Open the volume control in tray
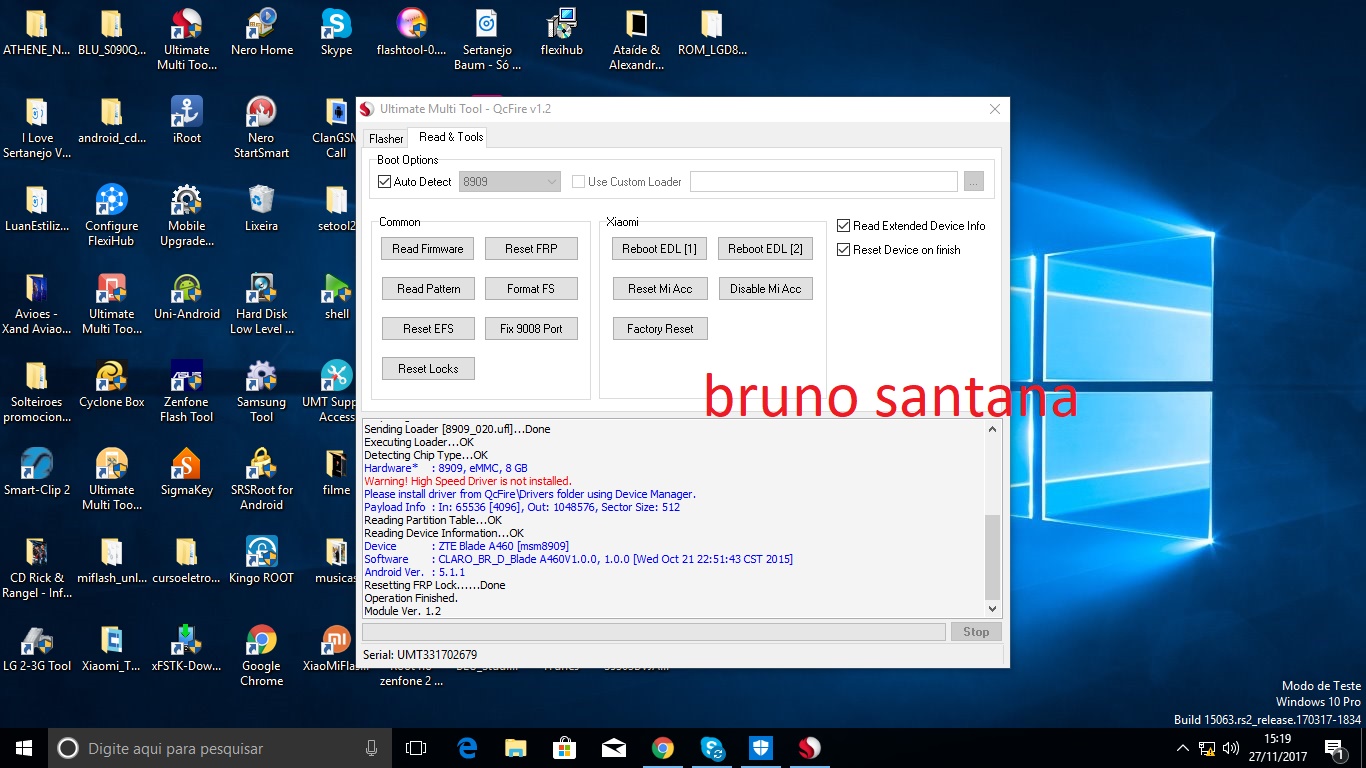Viewport: 1366px width, 768px height. click(x=1231, y=748)
